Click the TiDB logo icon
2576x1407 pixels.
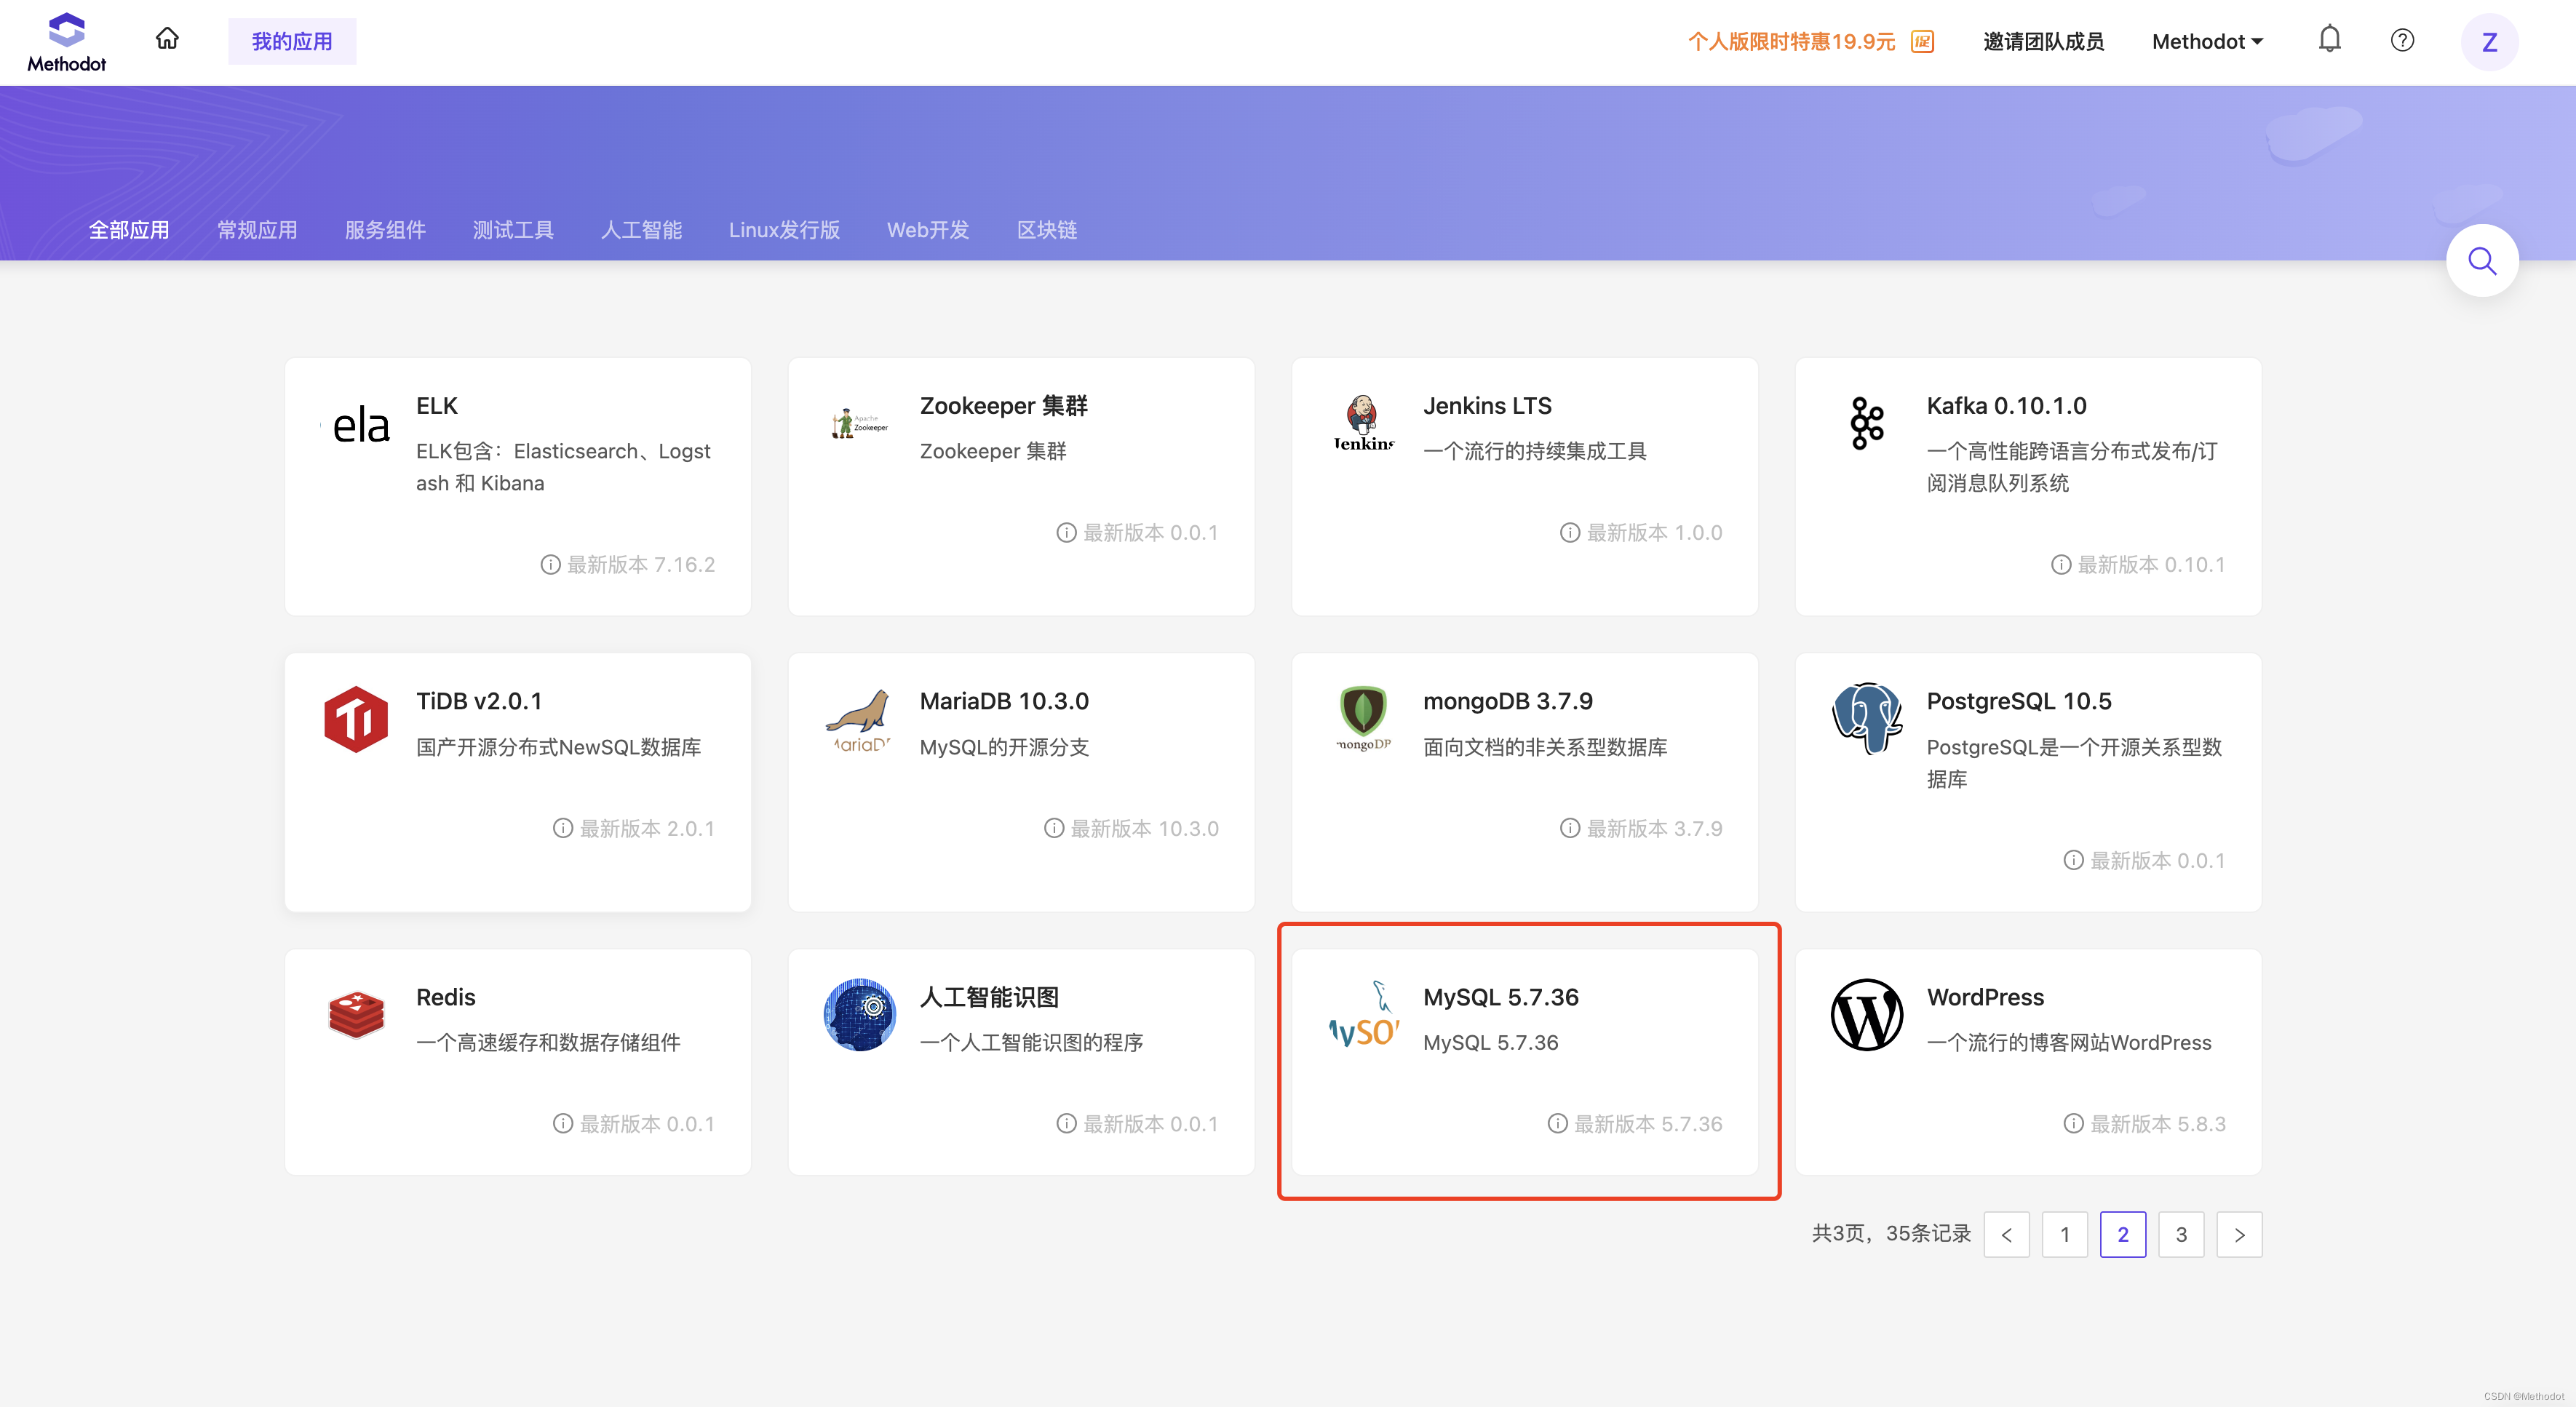point(356,718)
